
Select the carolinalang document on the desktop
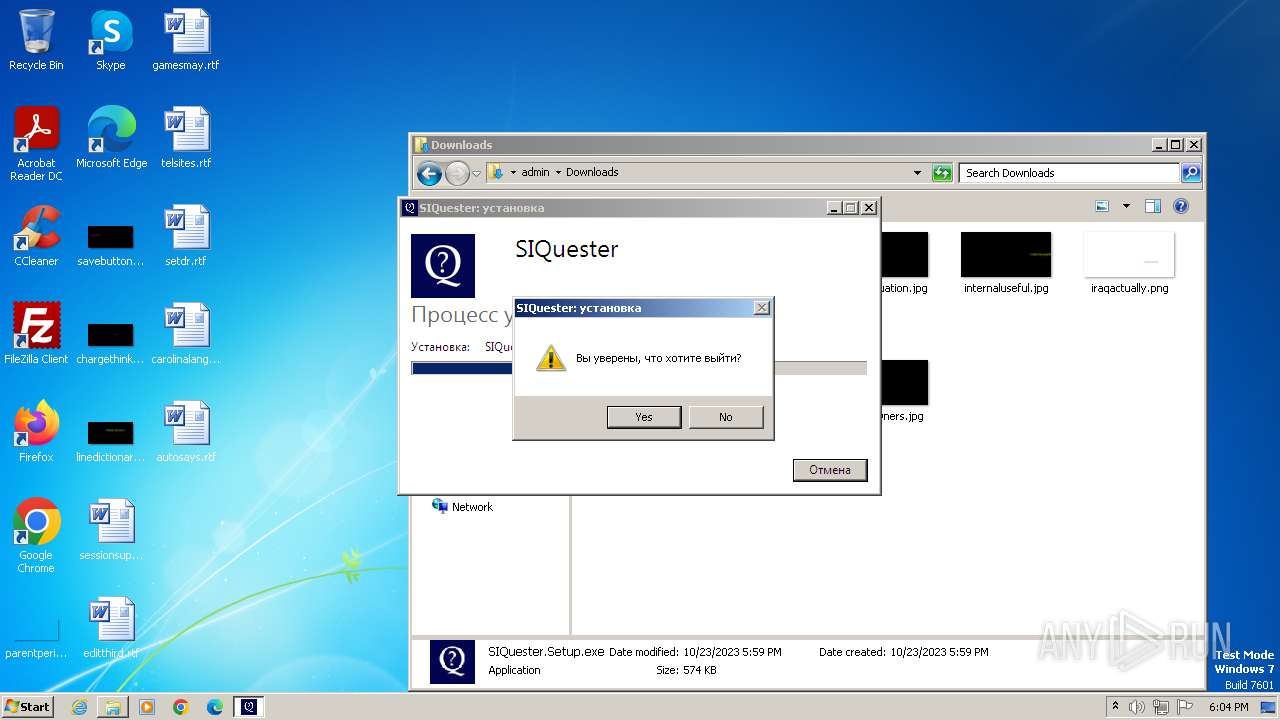point(186,334)
